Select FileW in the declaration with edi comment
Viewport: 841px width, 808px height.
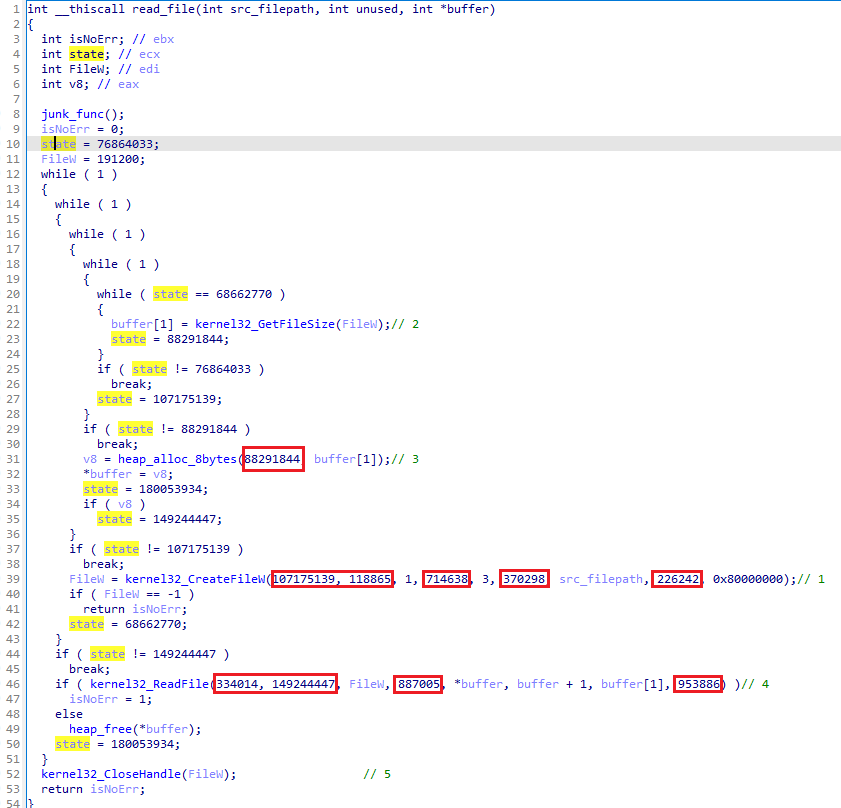click(x=86, y=69)
